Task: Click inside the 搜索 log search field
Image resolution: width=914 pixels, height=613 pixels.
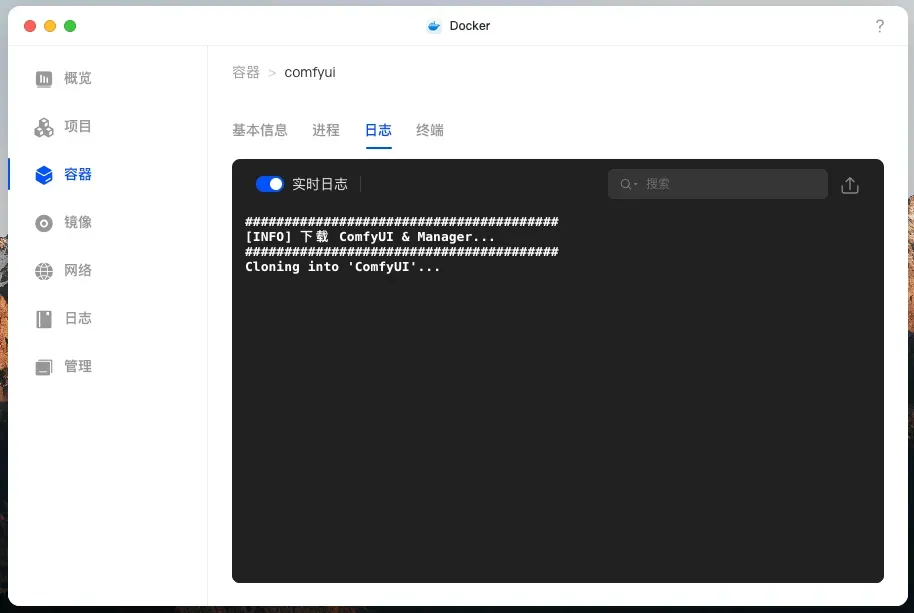Action: (718, 184)
